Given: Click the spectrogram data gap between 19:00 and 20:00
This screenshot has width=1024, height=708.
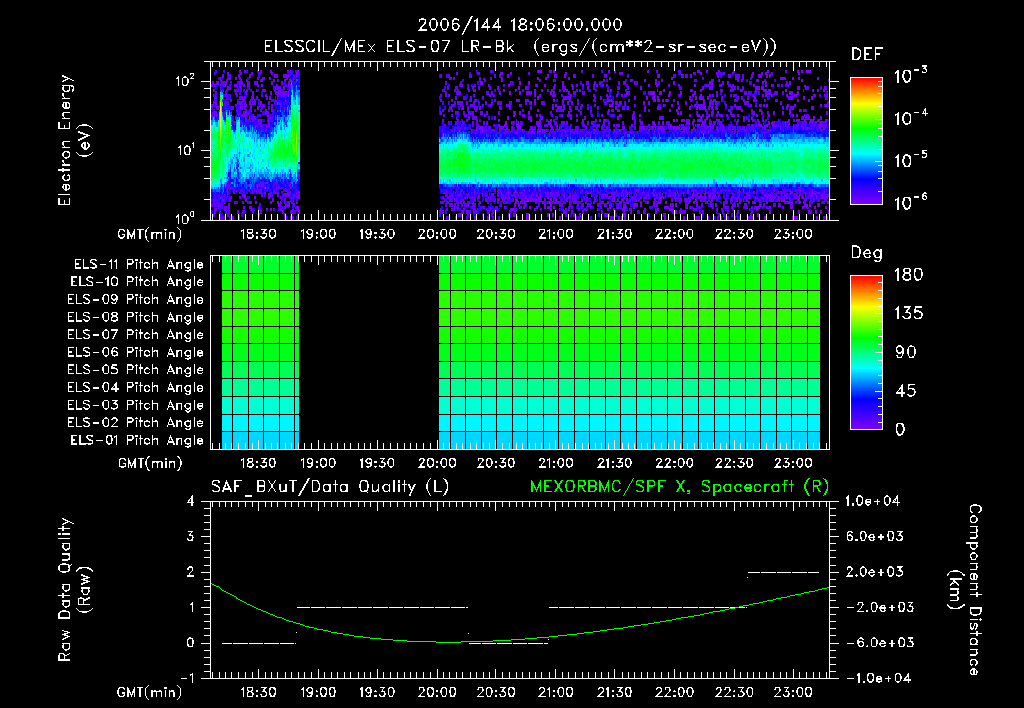Looking at the screenshot, I should pos(369,140).
